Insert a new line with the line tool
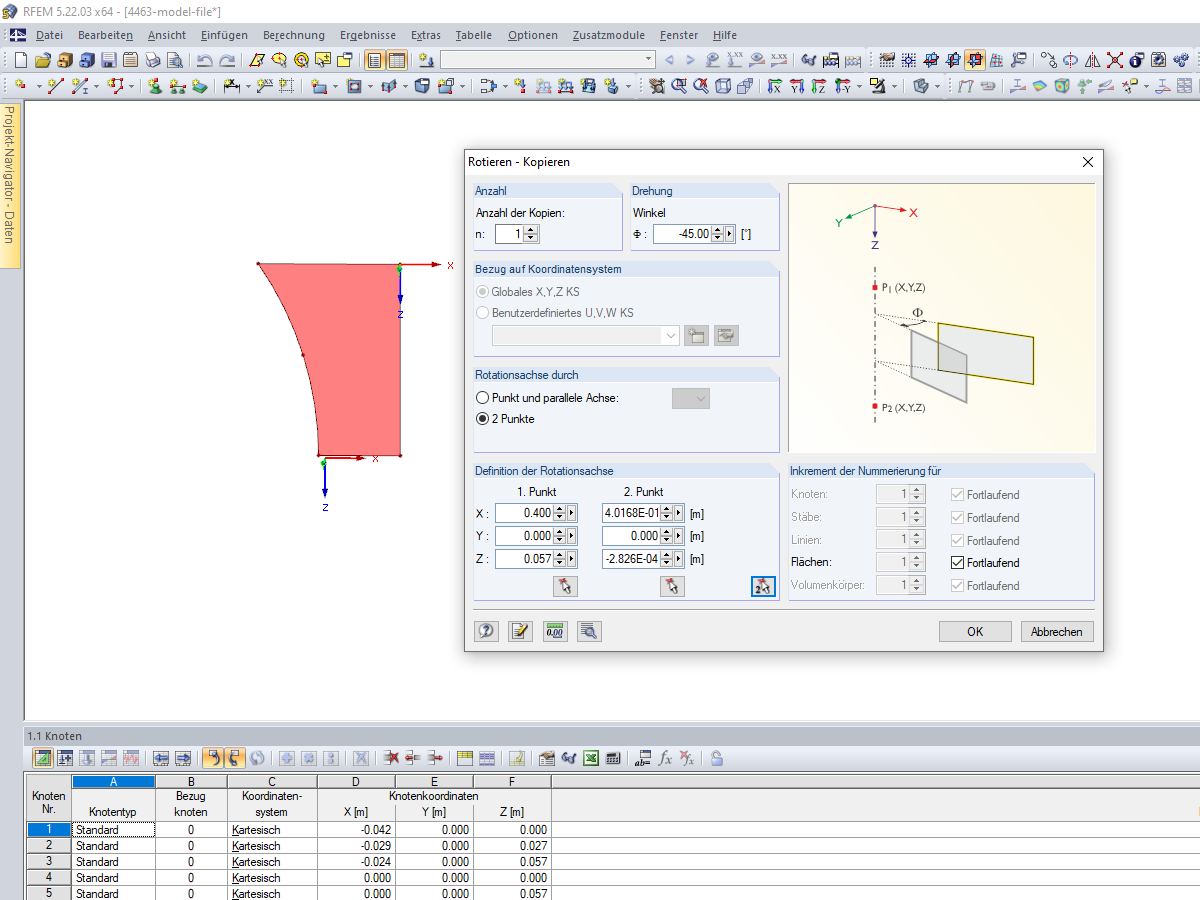This screenshot has height=900, width=1200. point(55,86)
